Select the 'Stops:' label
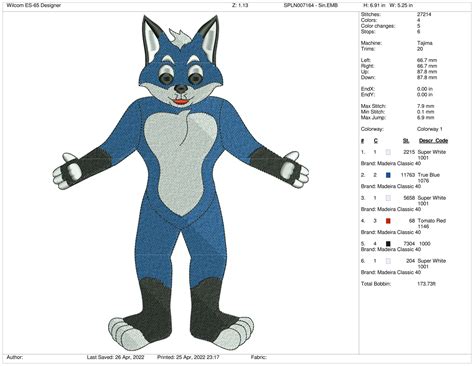 [x=368, y=32]
